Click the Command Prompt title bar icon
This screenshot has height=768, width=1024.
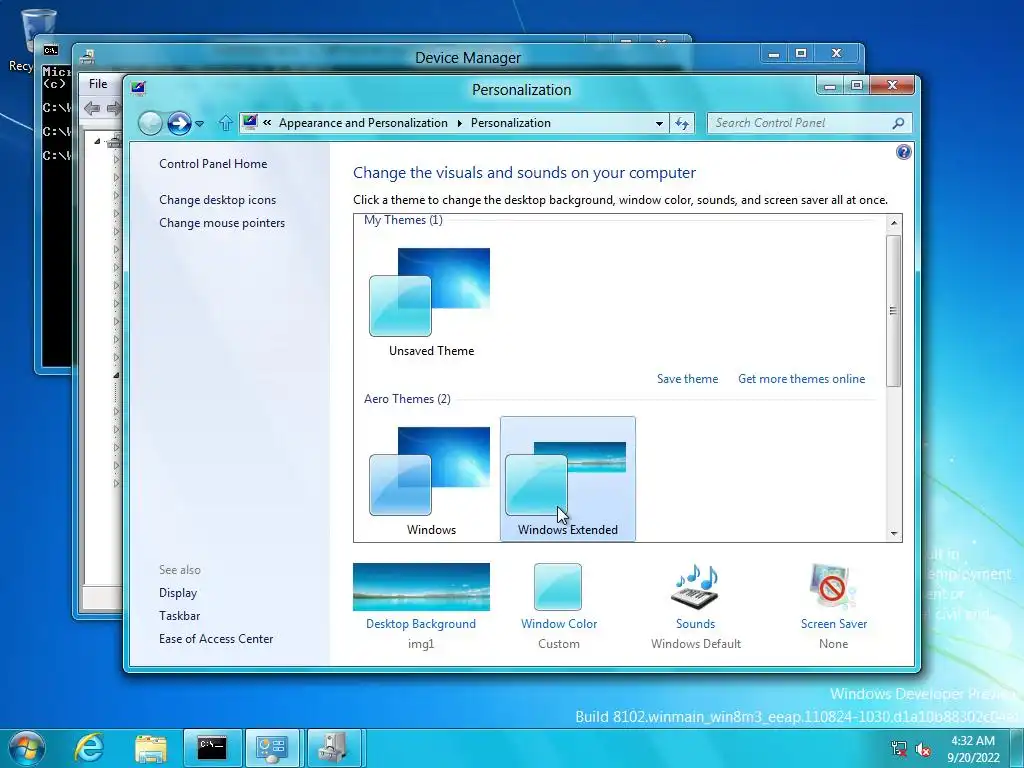point(50,50)
